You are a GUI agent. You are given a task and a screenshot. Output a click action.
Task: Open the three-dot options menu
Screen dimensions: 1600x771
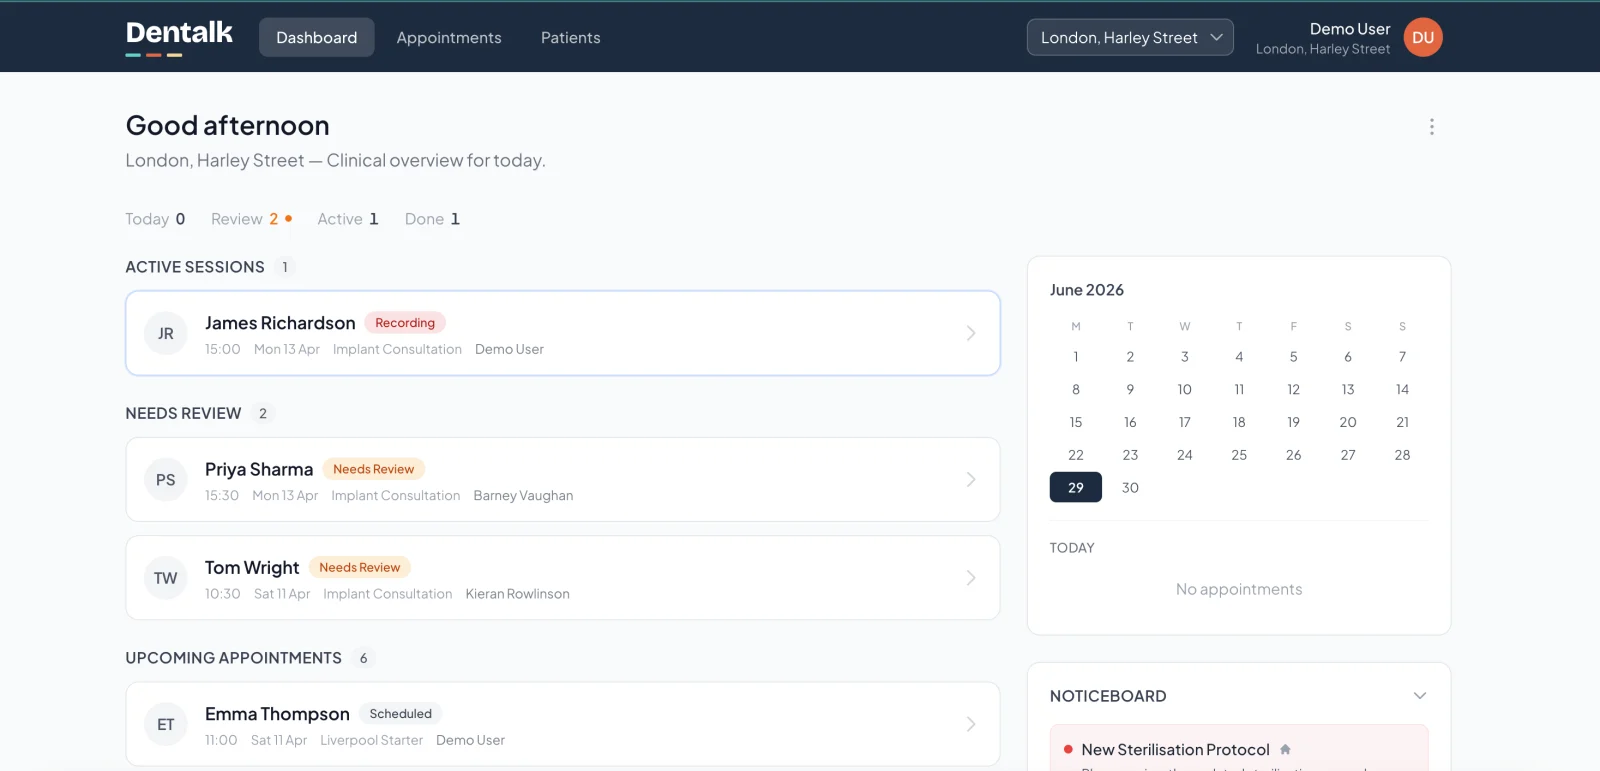tap(1431, 126)
